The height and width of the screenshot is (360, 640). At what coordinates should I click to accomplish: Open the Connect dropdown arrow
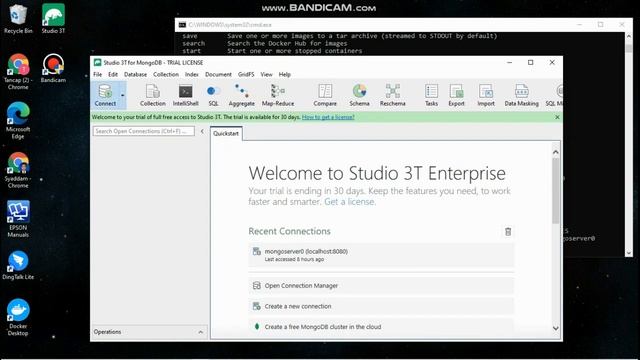coord(122,96)
